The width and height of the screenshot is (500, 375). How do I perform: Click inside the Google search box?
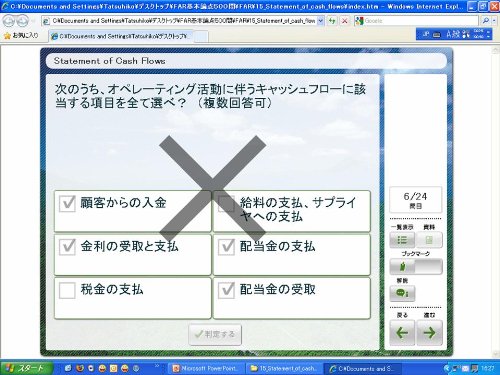pos(420,21)
